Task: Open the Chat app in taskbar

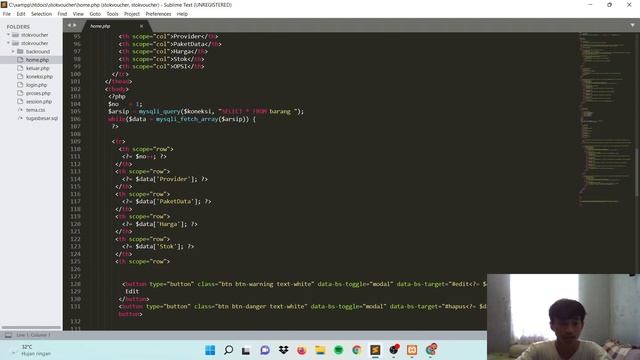Action: (x=265, y=350)
